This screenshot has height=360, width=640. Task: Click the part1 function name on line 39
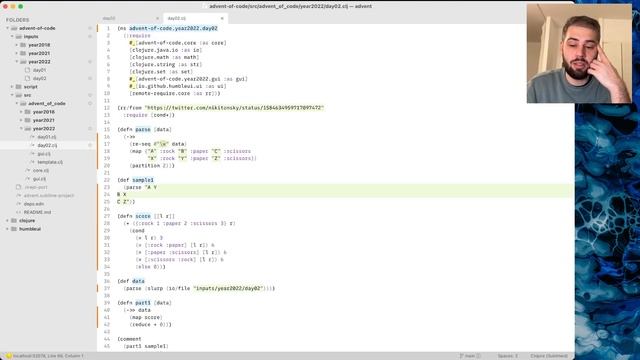(x=143, y=303)
